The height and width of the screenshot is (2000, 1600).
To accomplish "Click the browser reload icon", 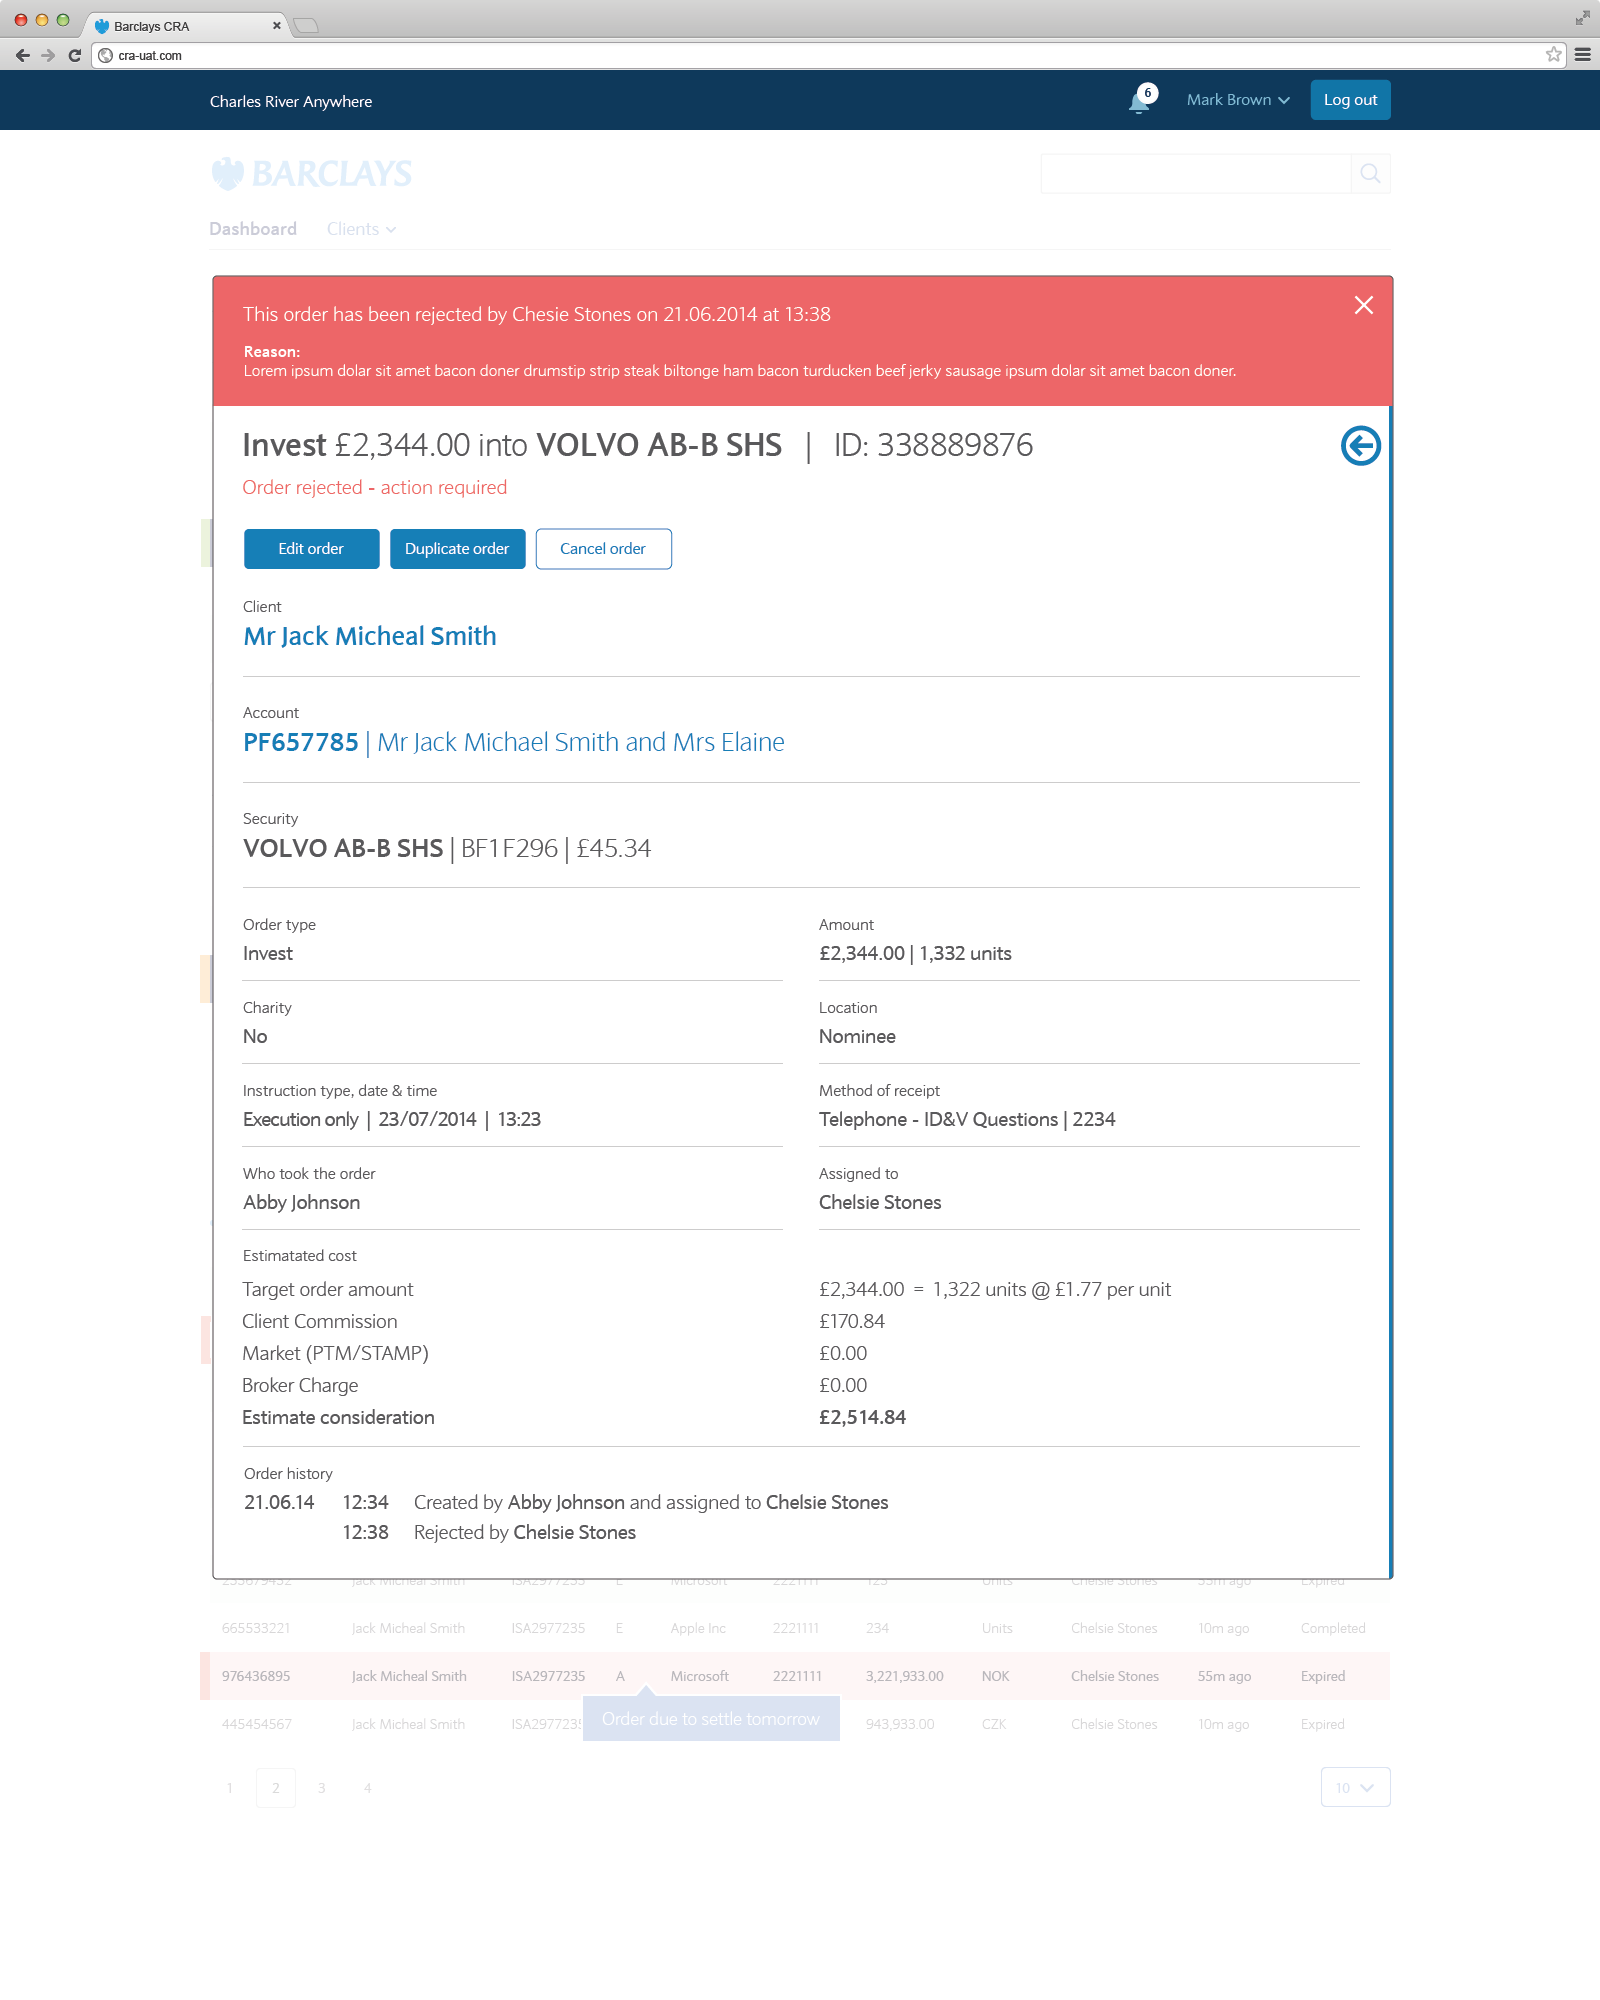I will (x=74, y=56).
